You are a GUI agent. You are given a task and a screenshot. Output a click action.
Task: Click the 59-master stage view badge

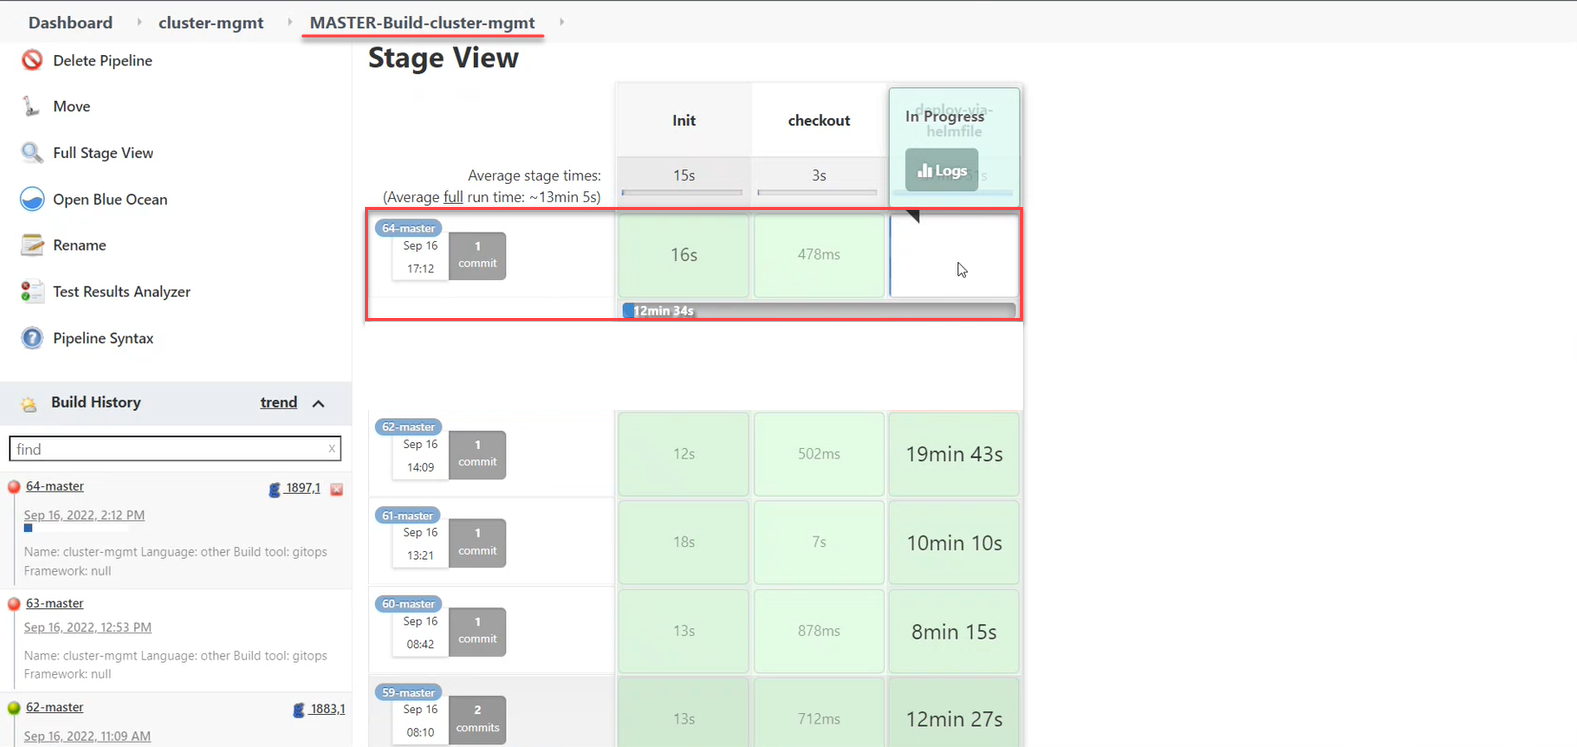pos(409,693)
